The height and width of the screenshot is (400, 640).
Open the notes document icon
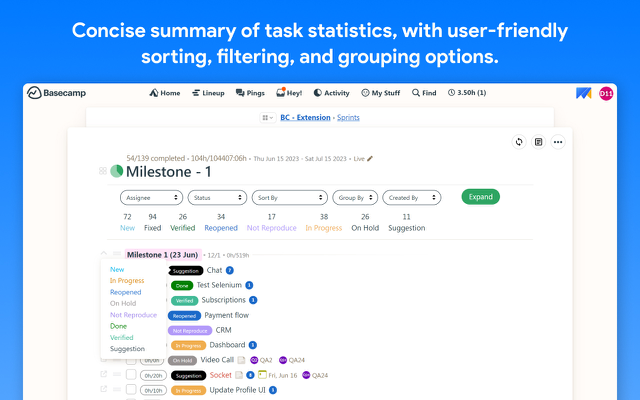pyautogui.click(x=538, y=142)
